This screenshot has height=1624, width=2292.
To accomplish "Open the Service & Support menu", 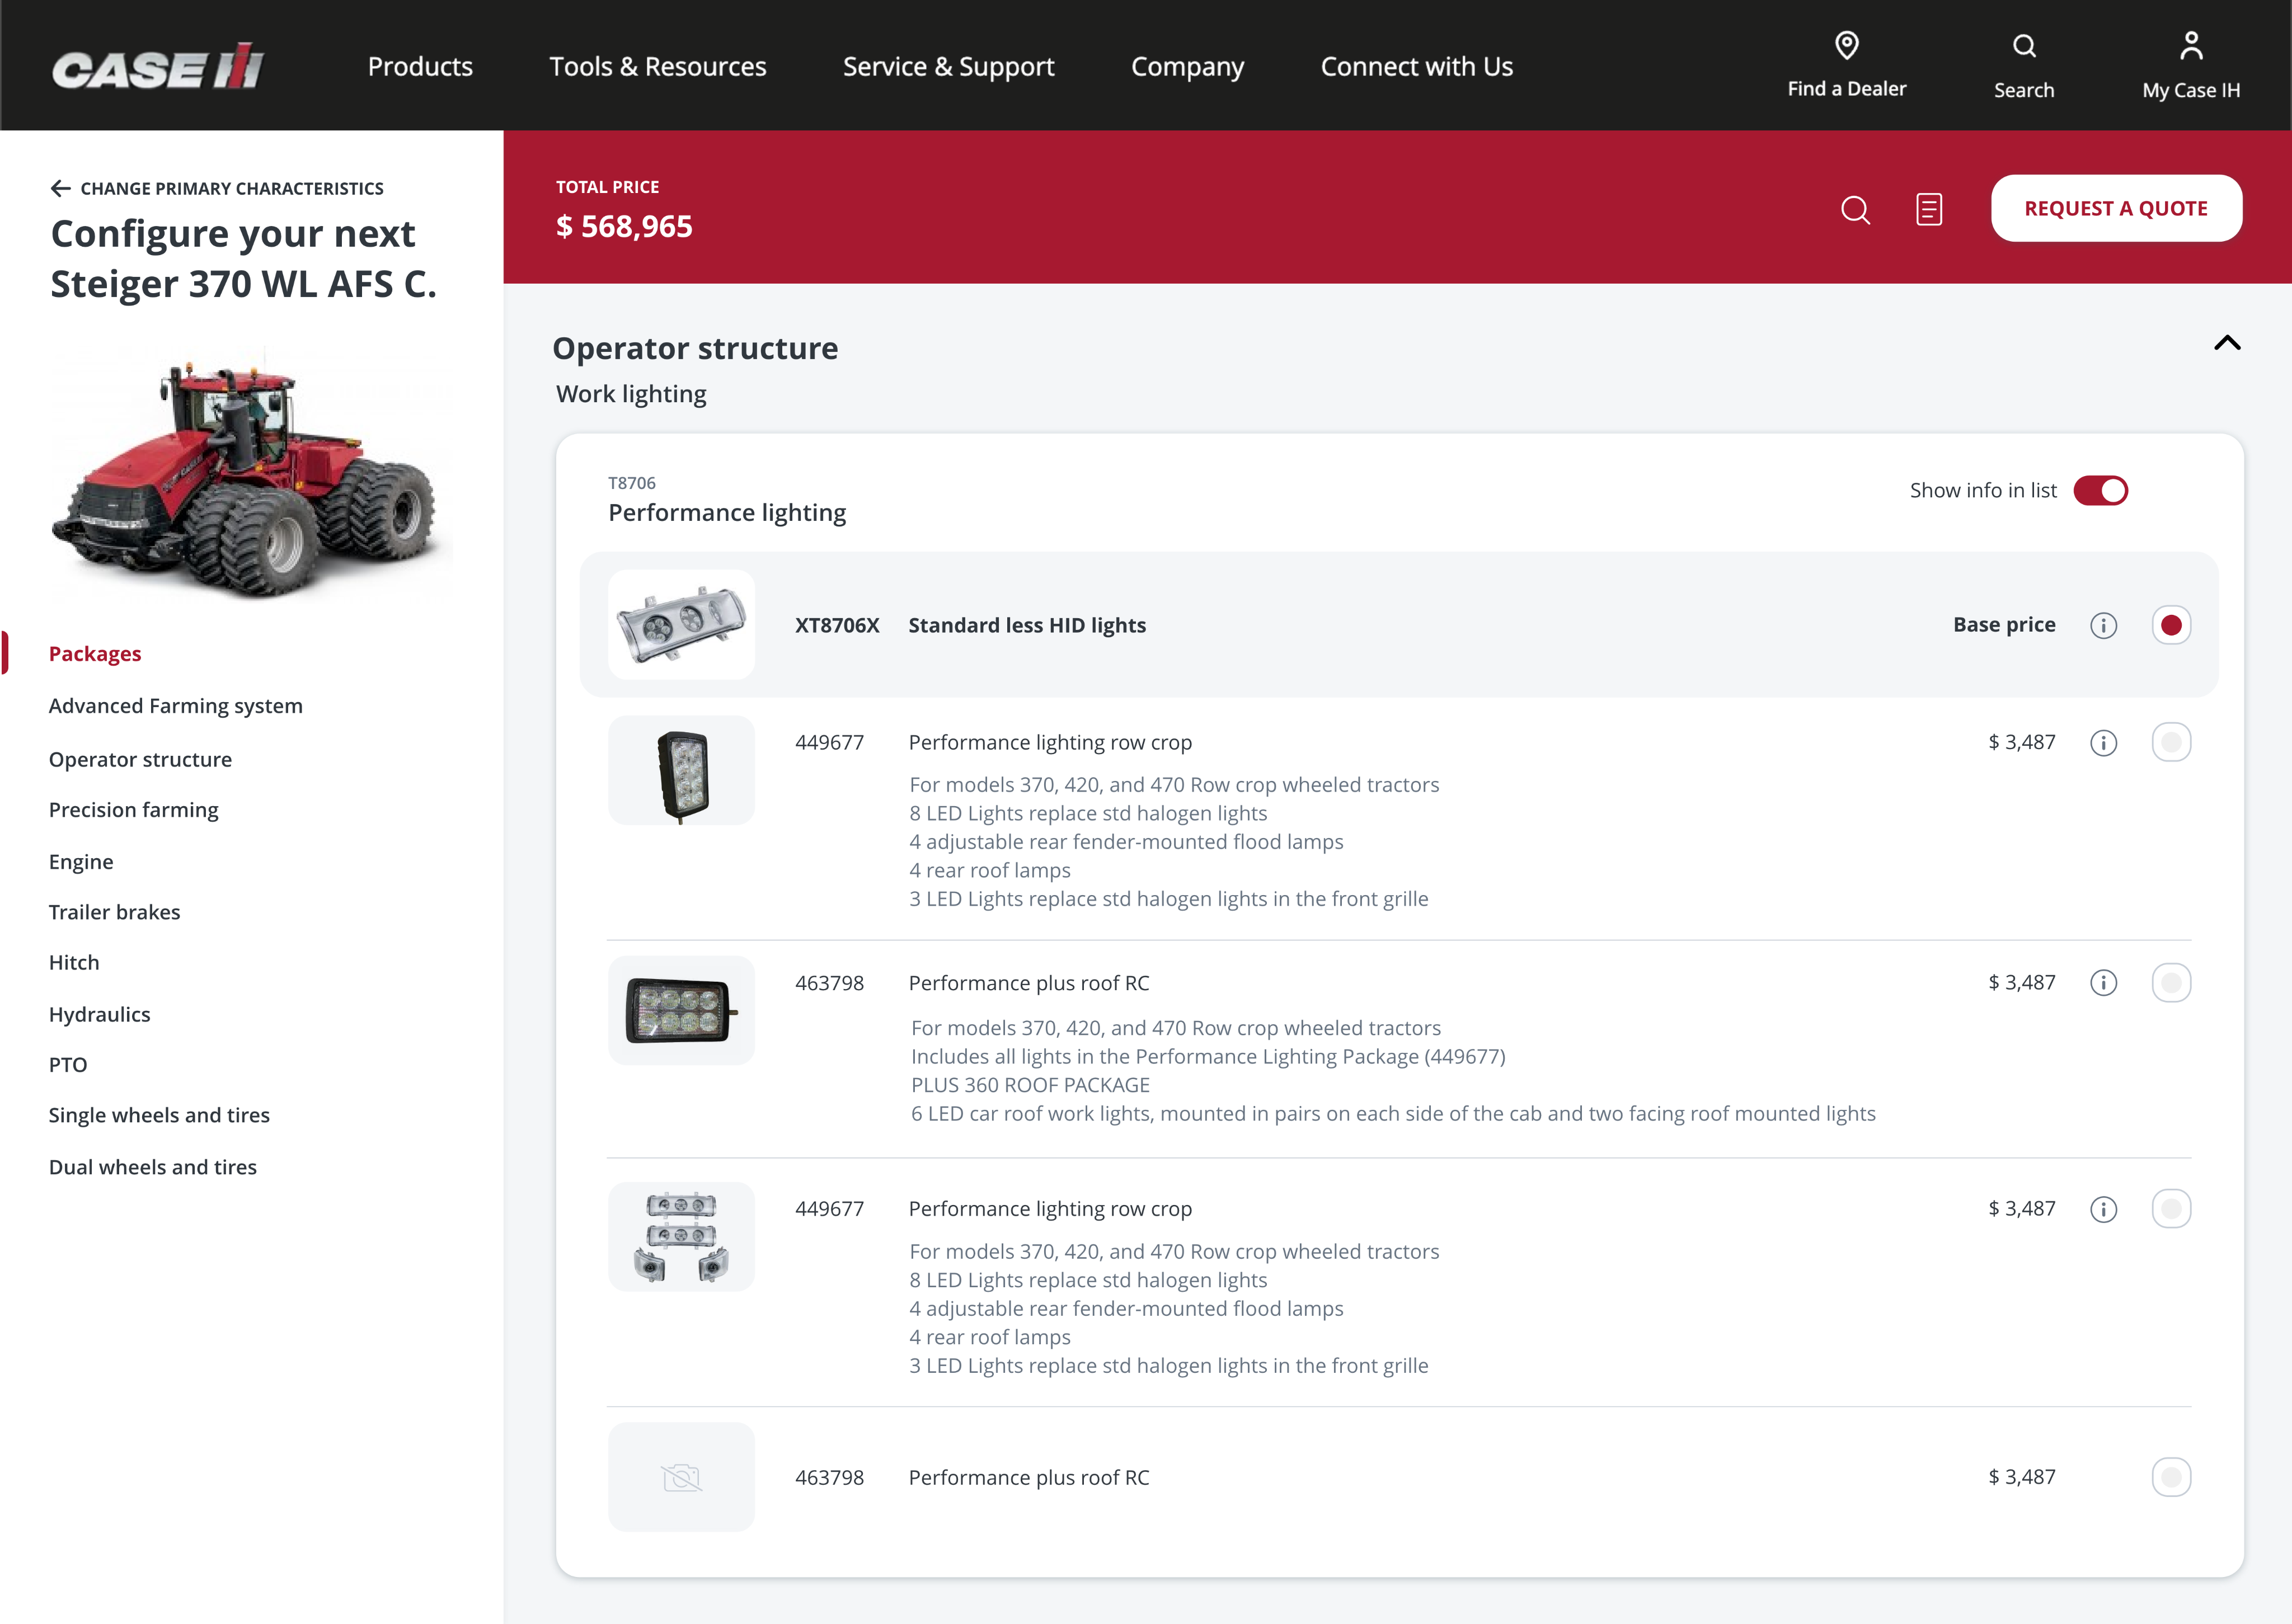I will pyautogui.click(x=948, y=66).
